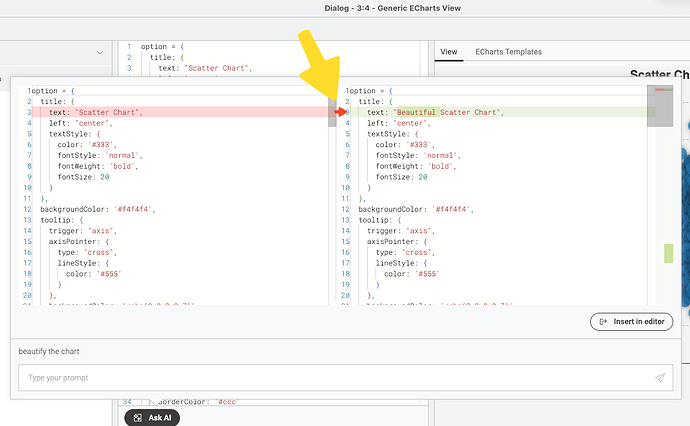Viewport: 690px width, 426px height.
Task: Click type: "cross" line in right pane
Action: (x=405, y=252)
